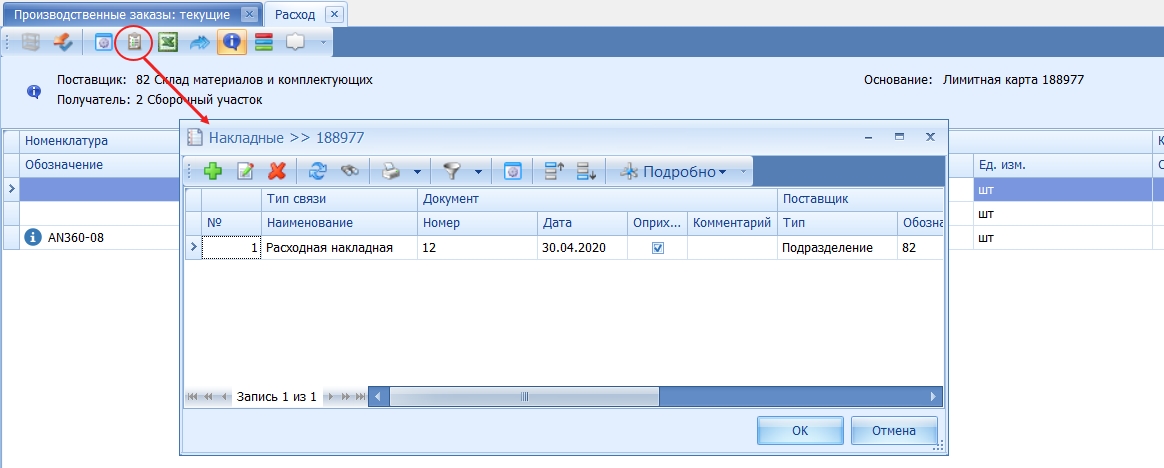
Task: Click the binoculars search icon
Action: click(x=349, y=171)
